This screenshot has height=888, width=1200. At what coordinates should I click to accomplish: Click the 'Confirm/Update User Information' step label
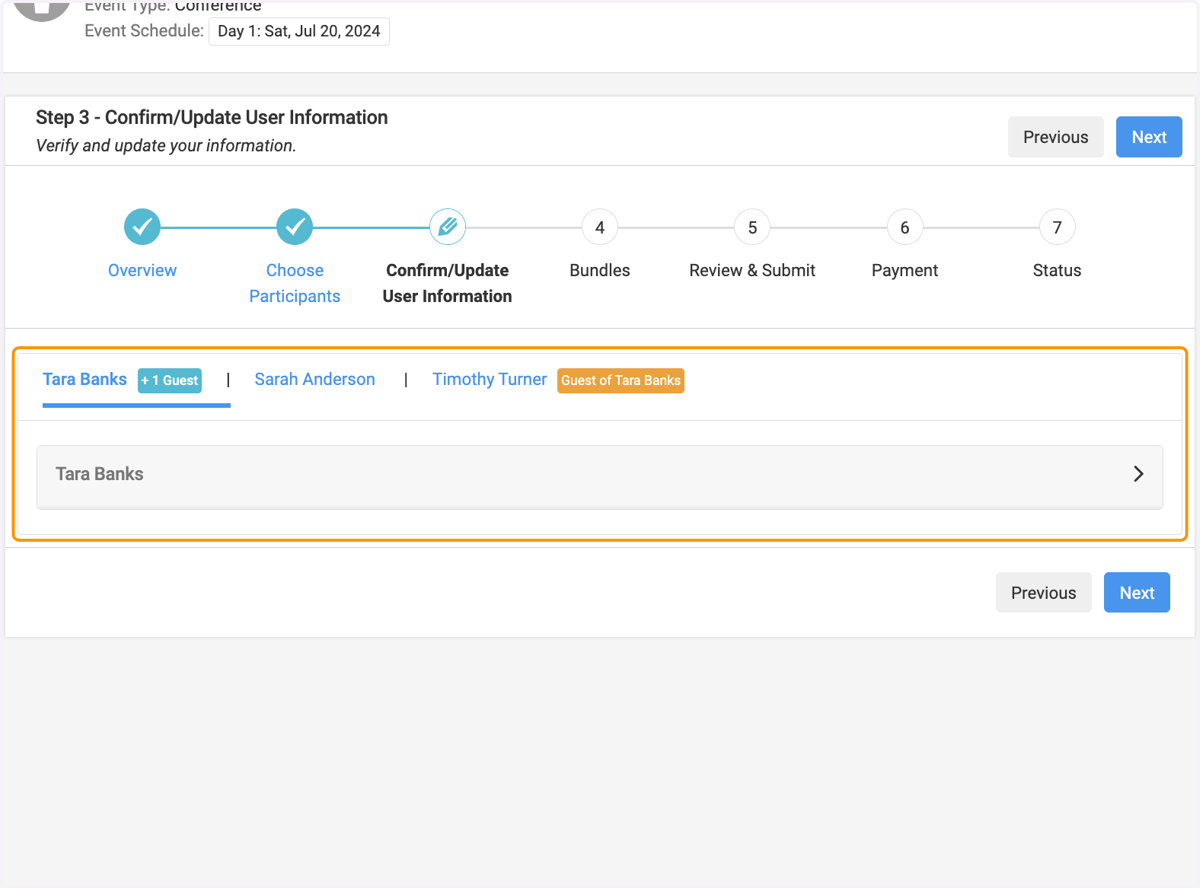pos(447,283)
